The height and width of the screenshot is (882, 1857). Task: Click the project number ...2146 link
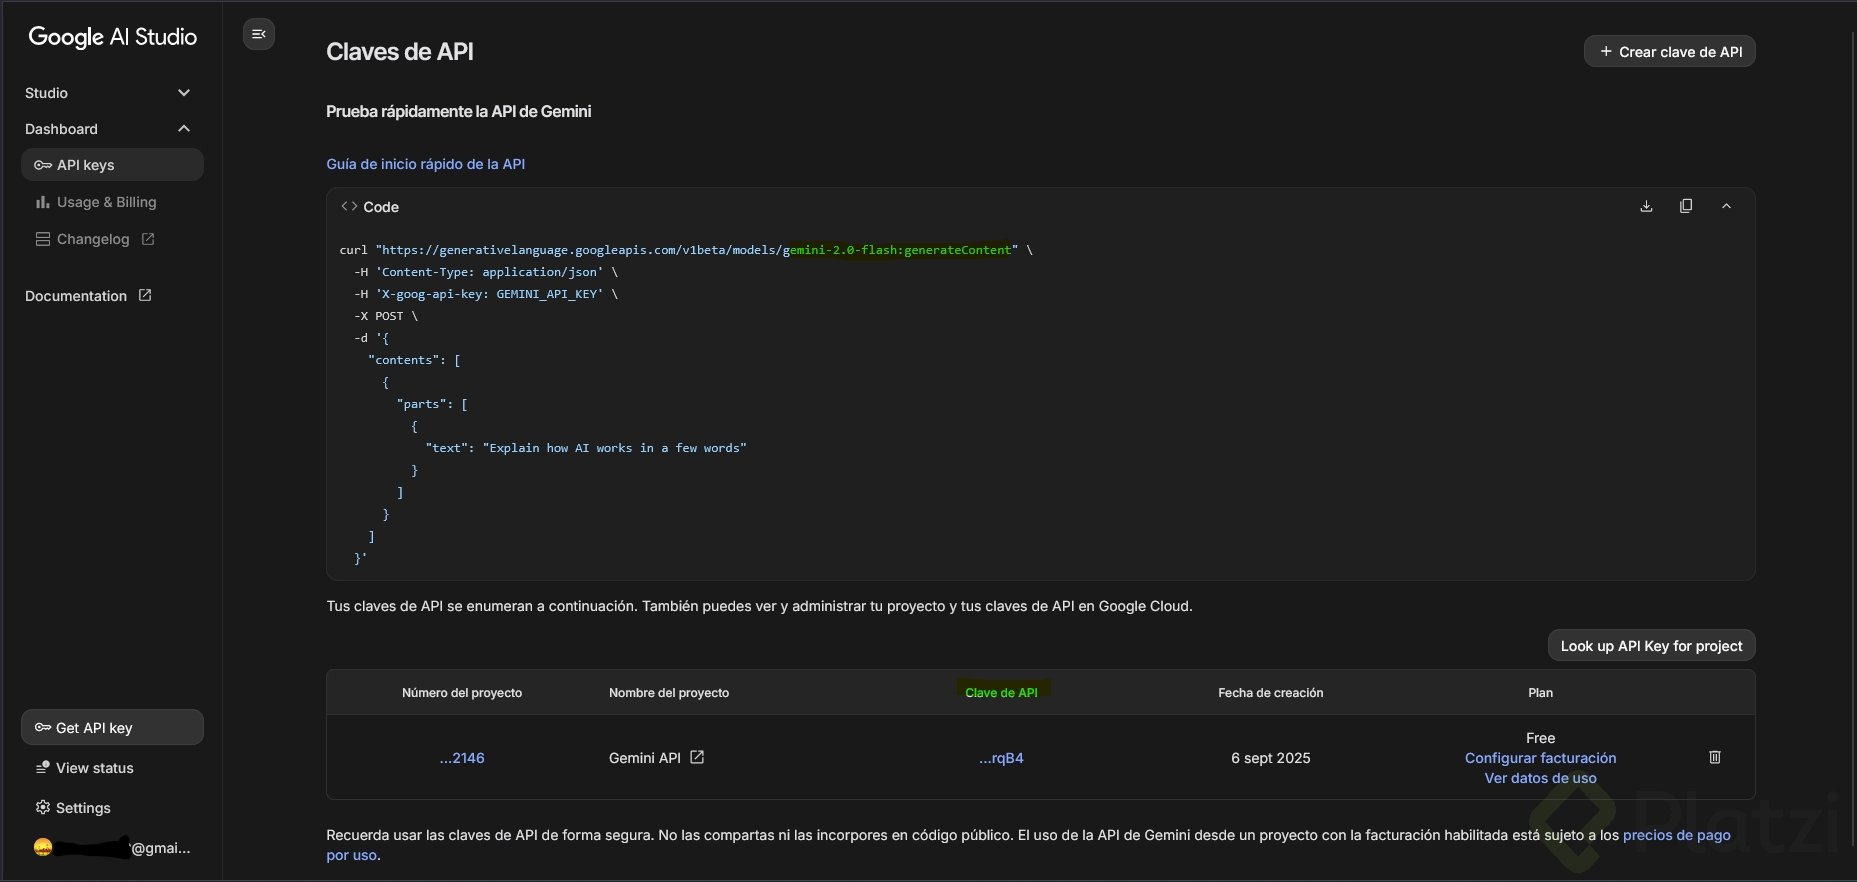coord(462,758)
